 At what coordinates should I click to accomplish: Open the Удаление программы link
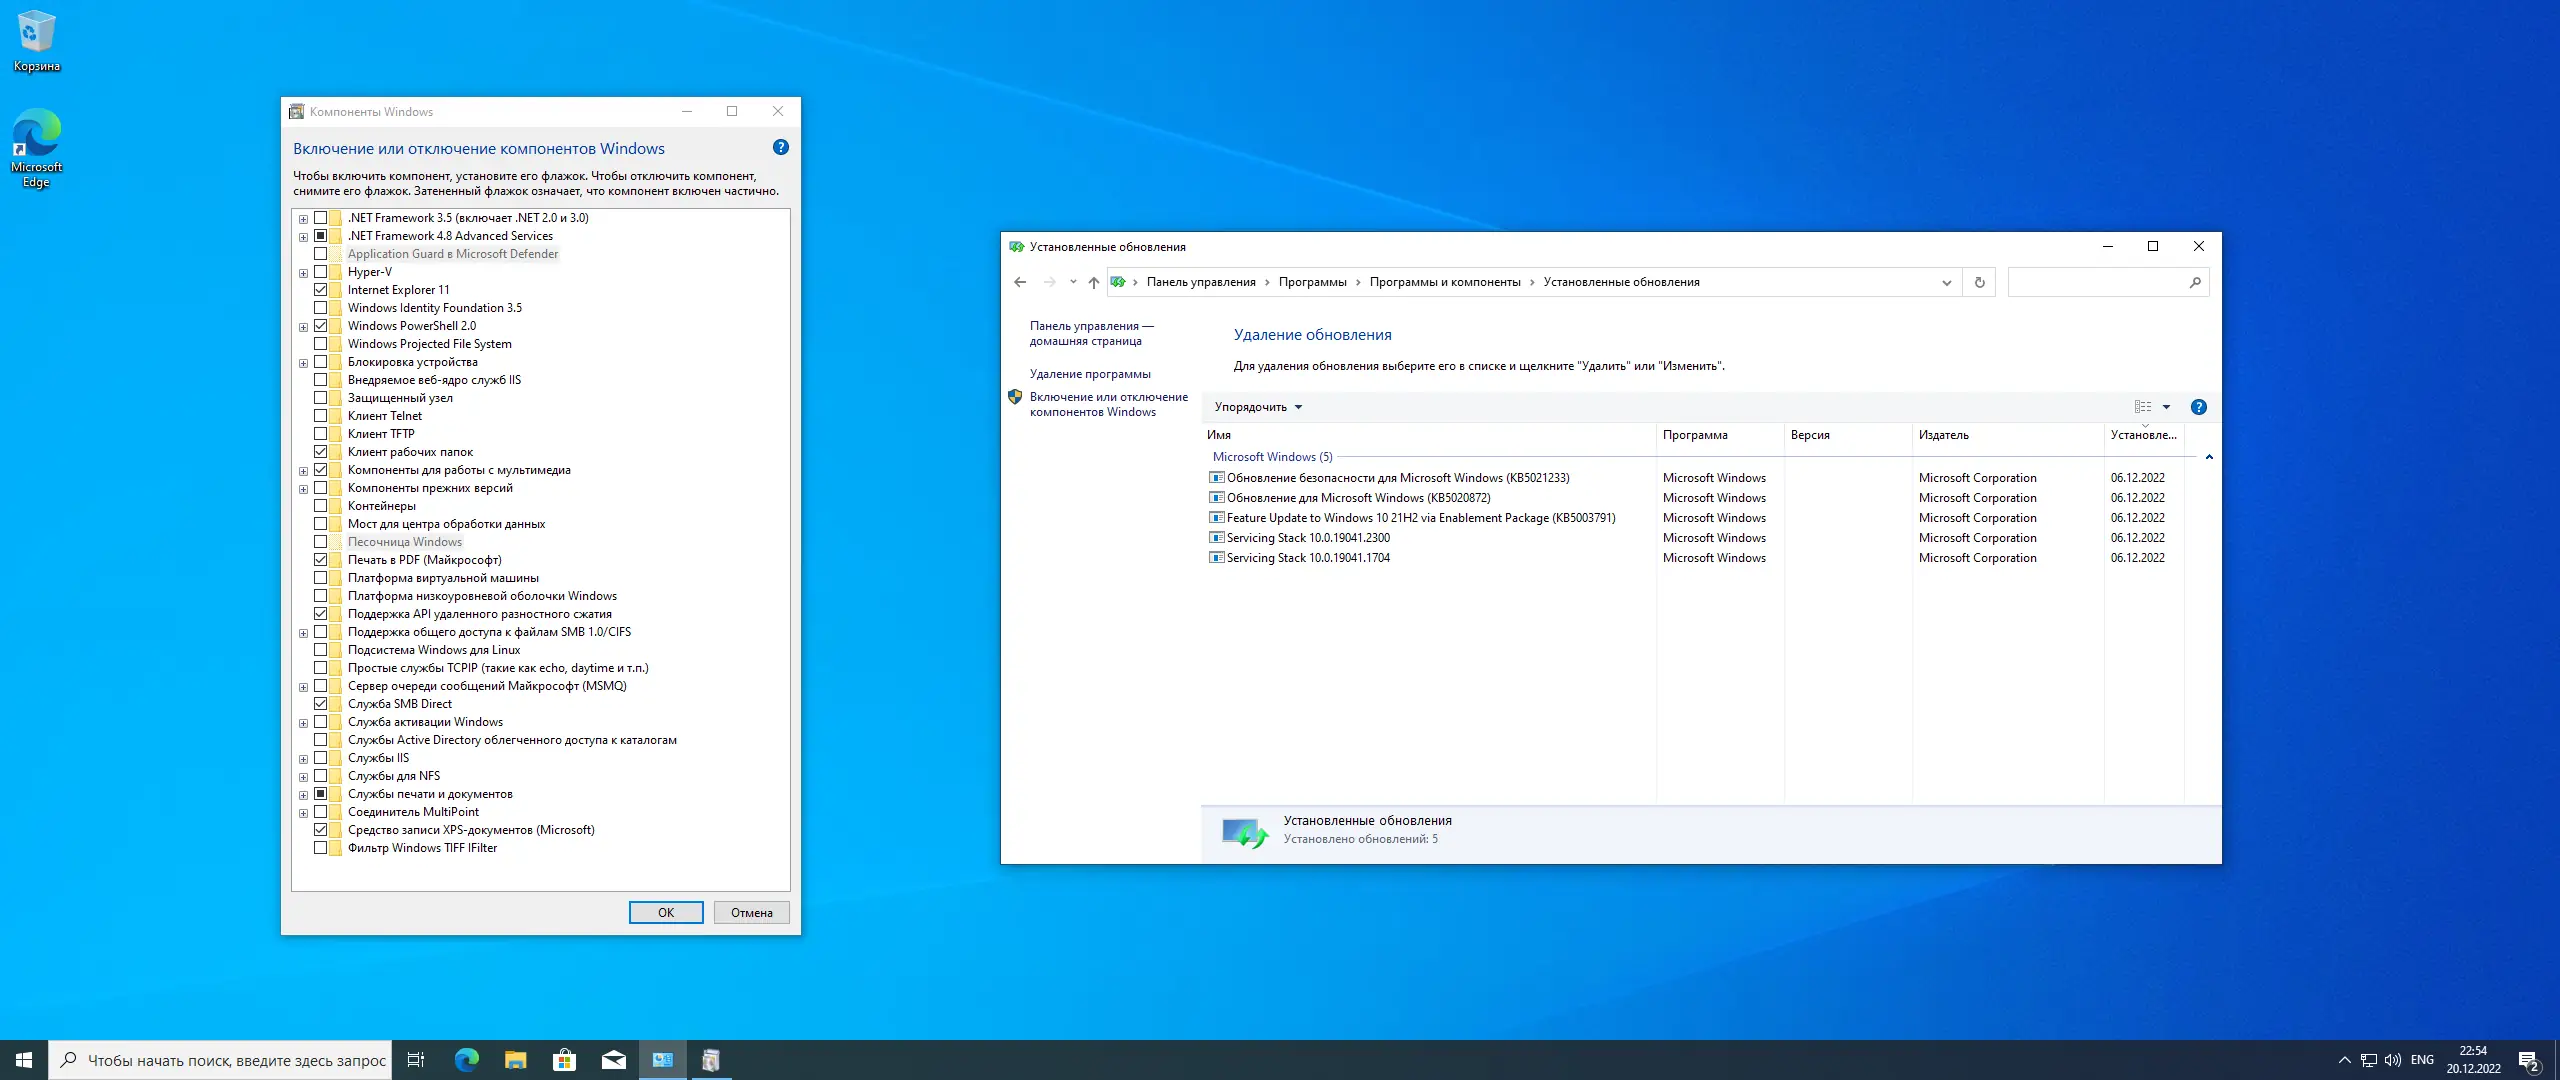1090,374
